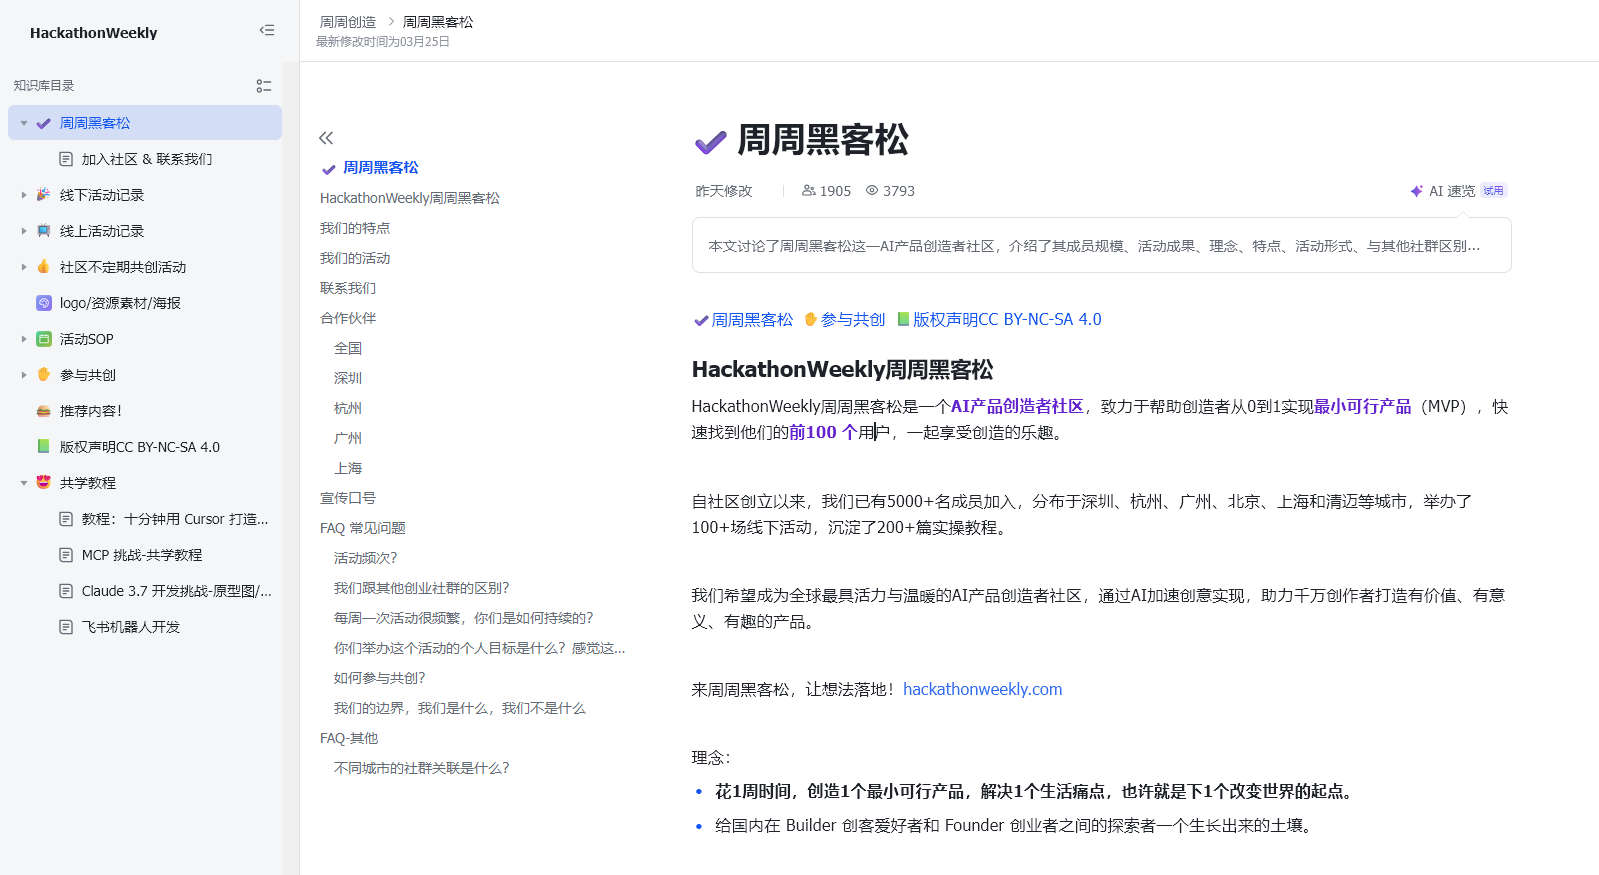Jump to 如何参与共创? in outline

(380, 678)
